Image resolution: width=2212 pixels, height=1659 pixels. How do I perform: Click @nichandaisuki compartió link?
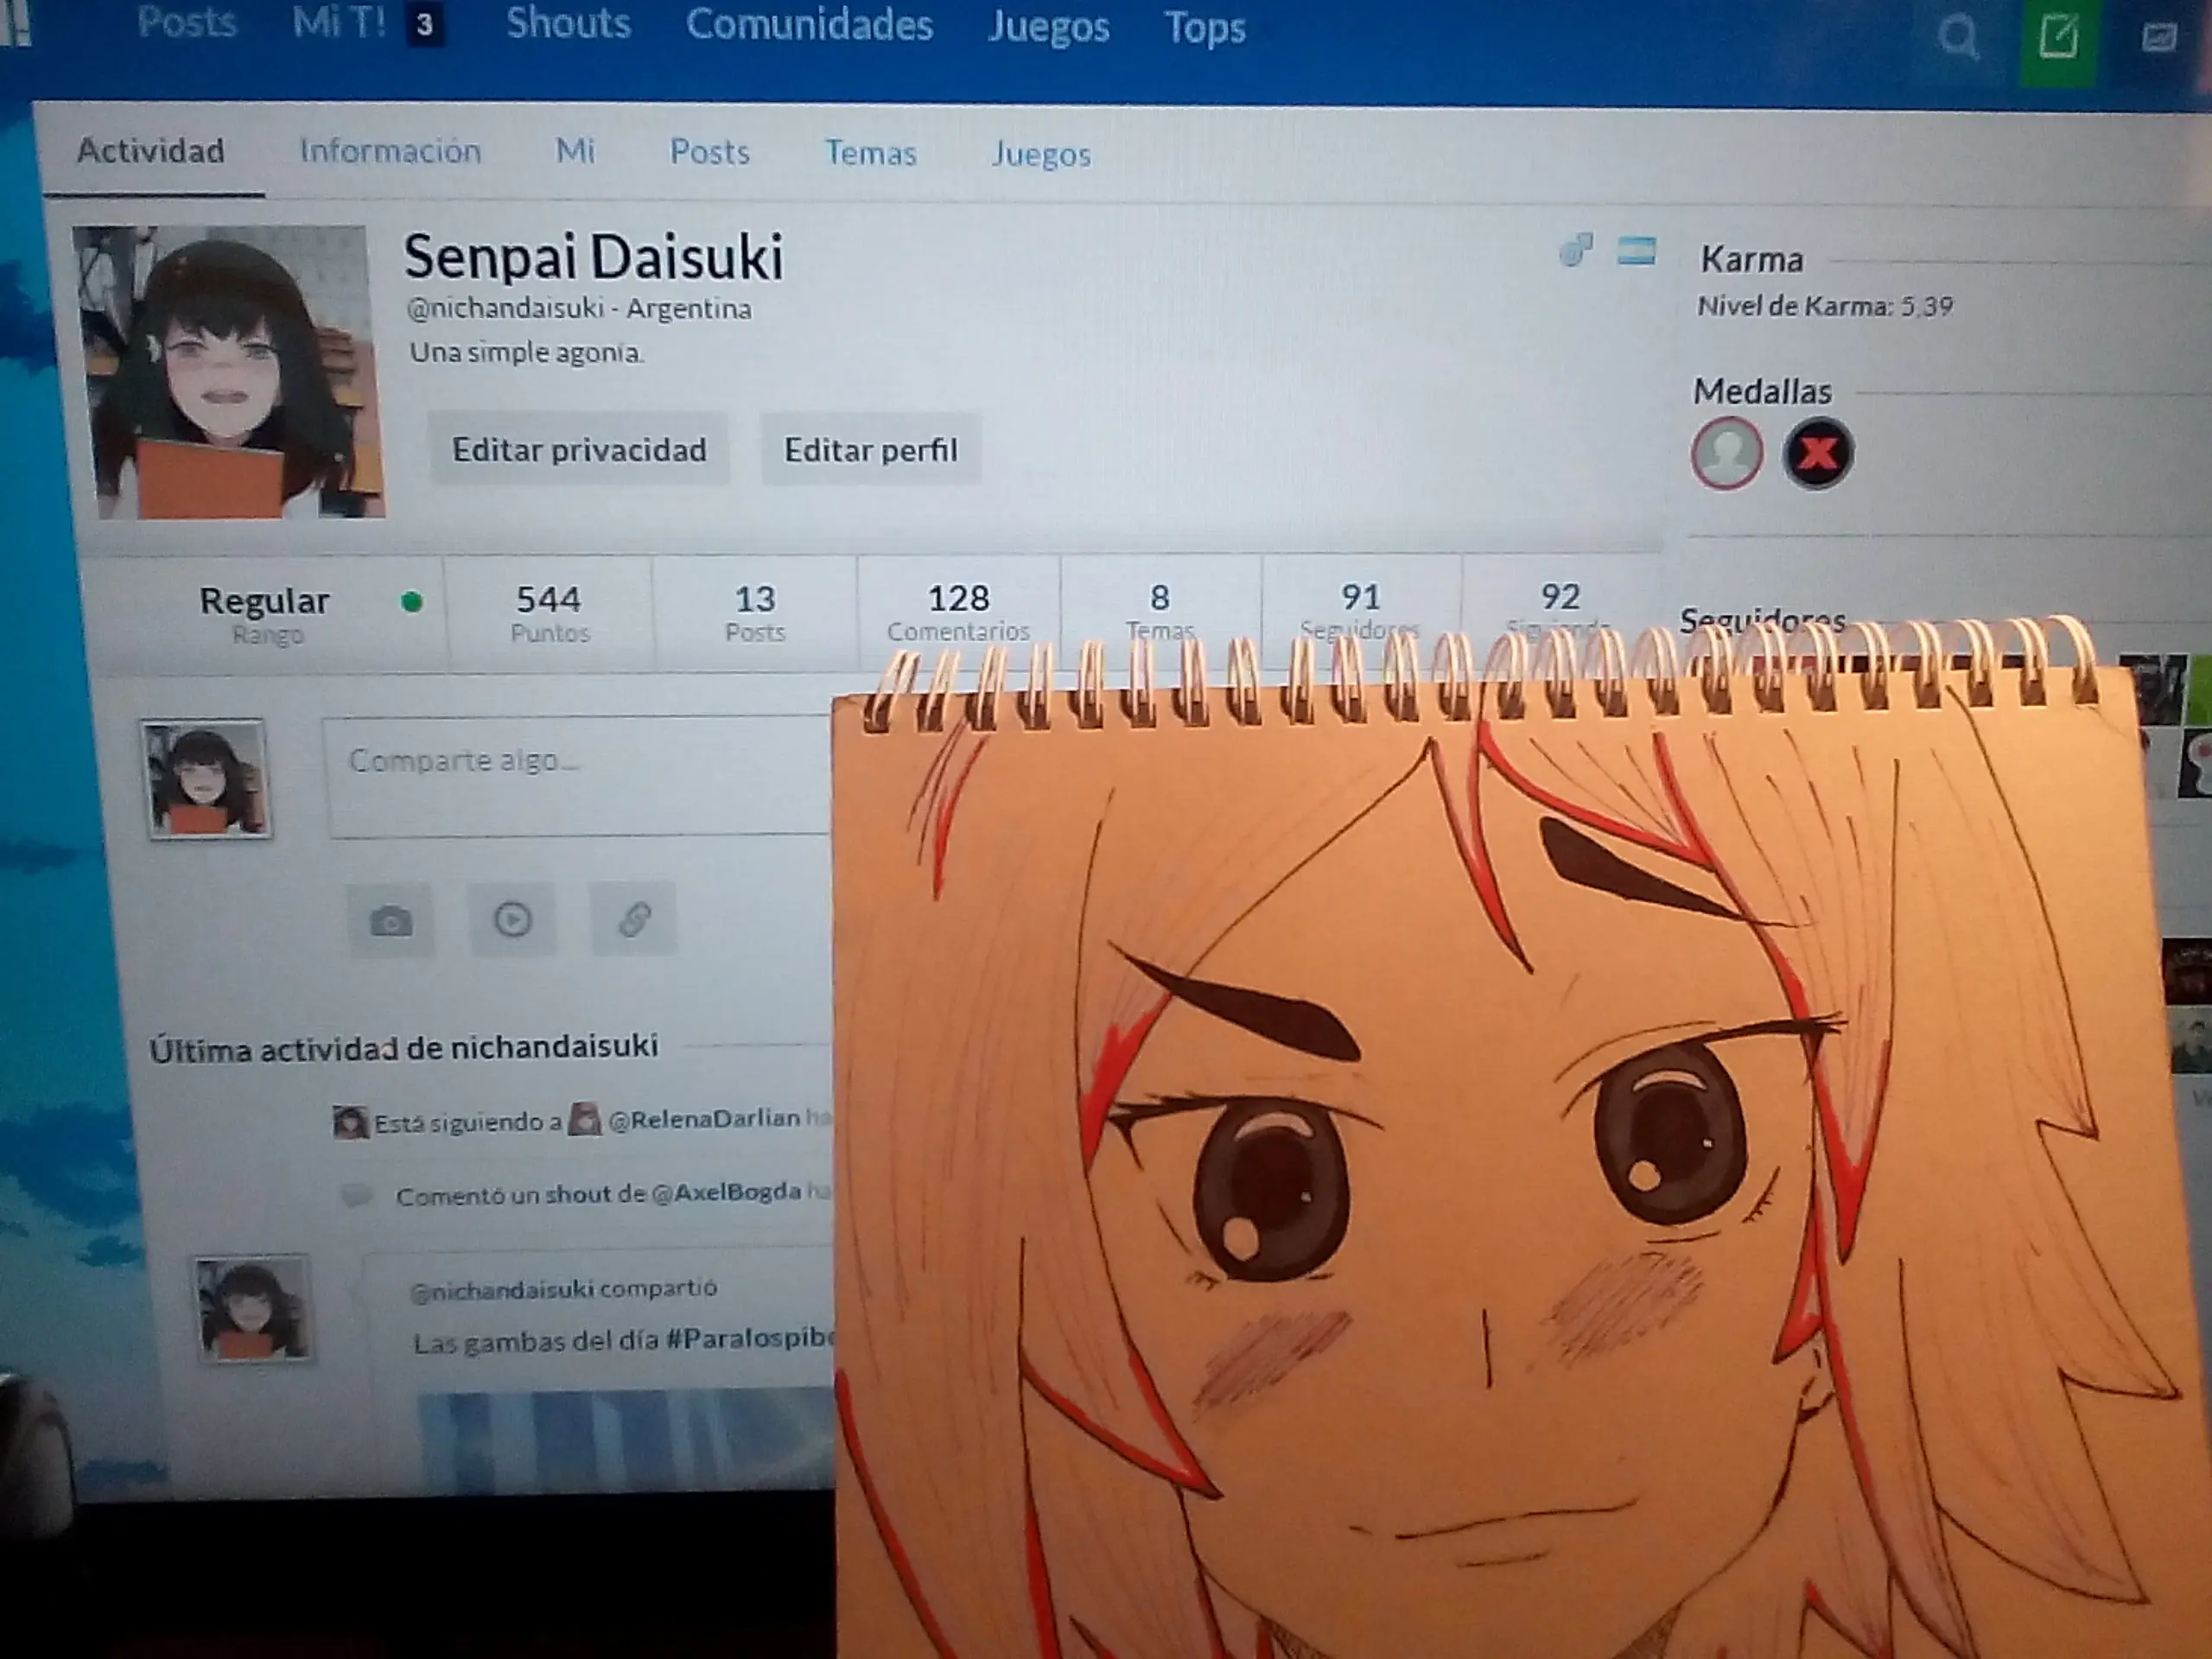click(563, 1289)
